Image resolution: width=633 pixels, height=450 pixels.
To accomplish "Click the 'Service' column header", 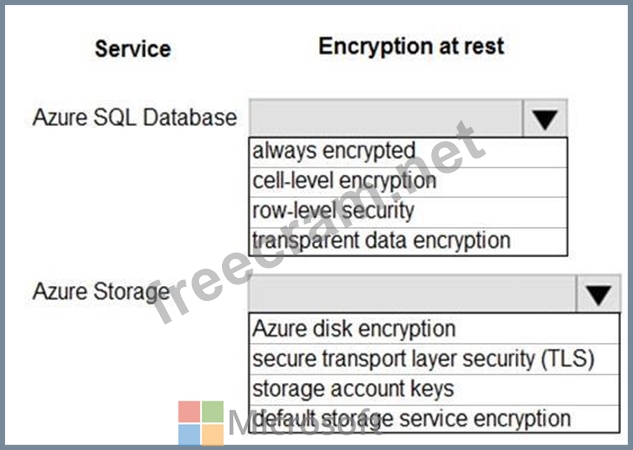I will pyautogui.click(x=133, y=49).
